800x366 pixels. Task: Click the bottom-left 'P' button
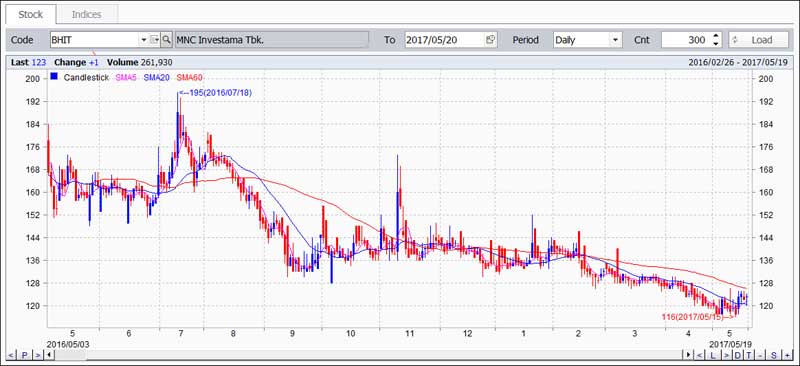point(24,355)
